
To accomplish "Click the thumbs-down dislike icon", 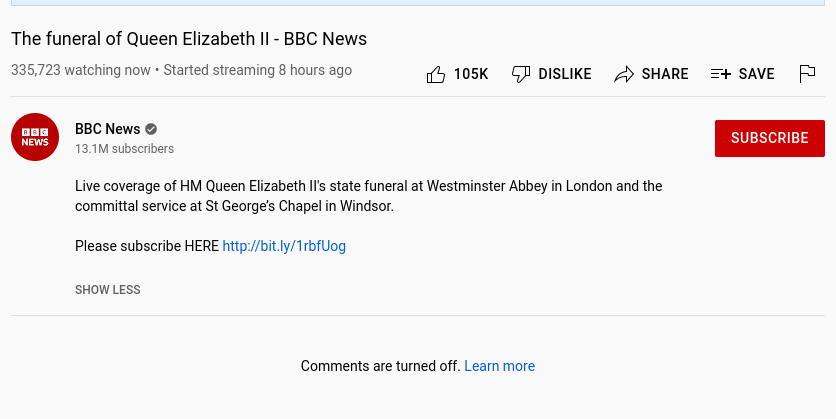I will [x=521, y=74].
